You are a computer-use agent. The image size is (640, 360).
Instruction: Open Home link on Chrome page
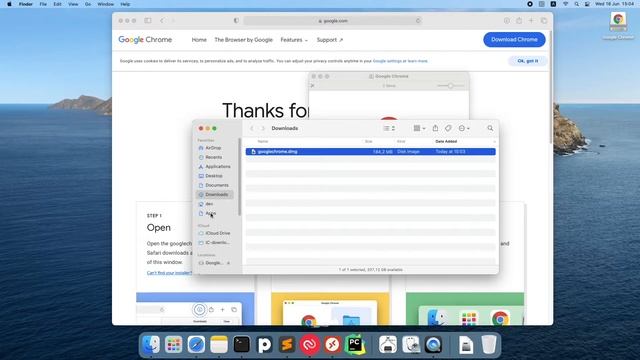[x=199, y=40]
